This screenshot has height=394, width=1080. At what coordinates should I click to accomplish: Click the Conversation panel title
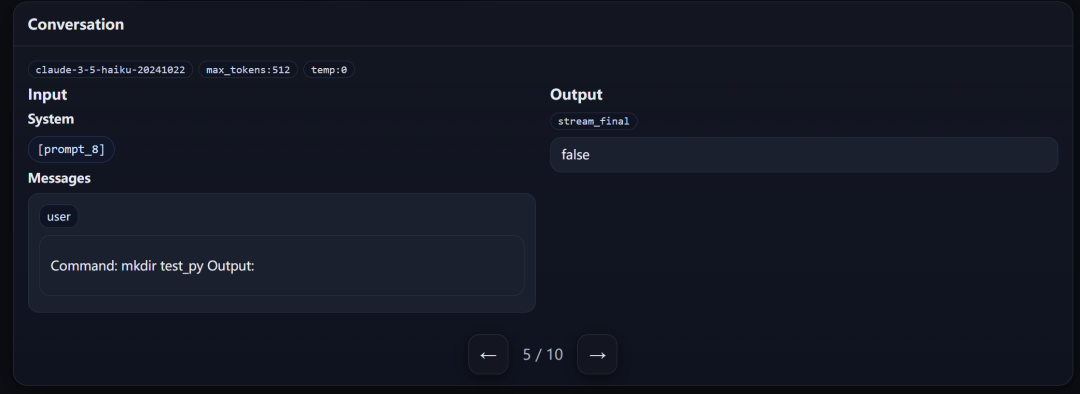pos(76,24)
